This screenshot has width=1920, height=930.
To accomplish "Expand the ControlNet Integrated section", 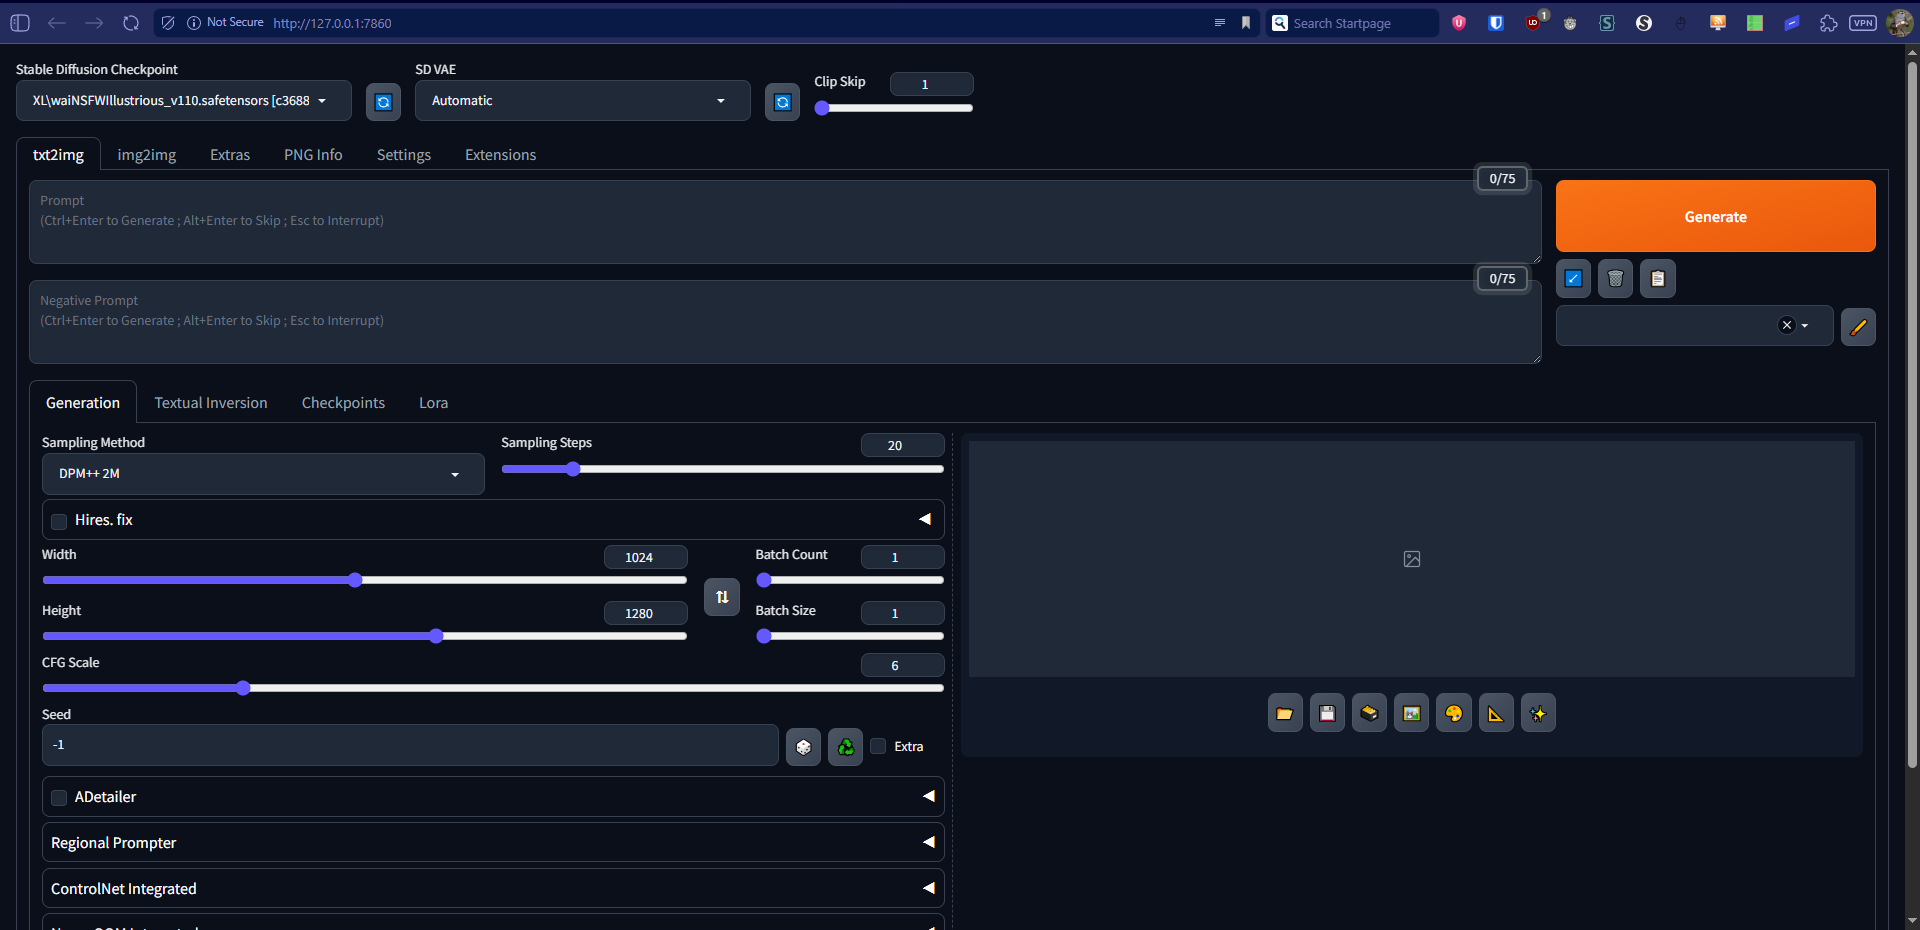I will click(x=493, y=889).
